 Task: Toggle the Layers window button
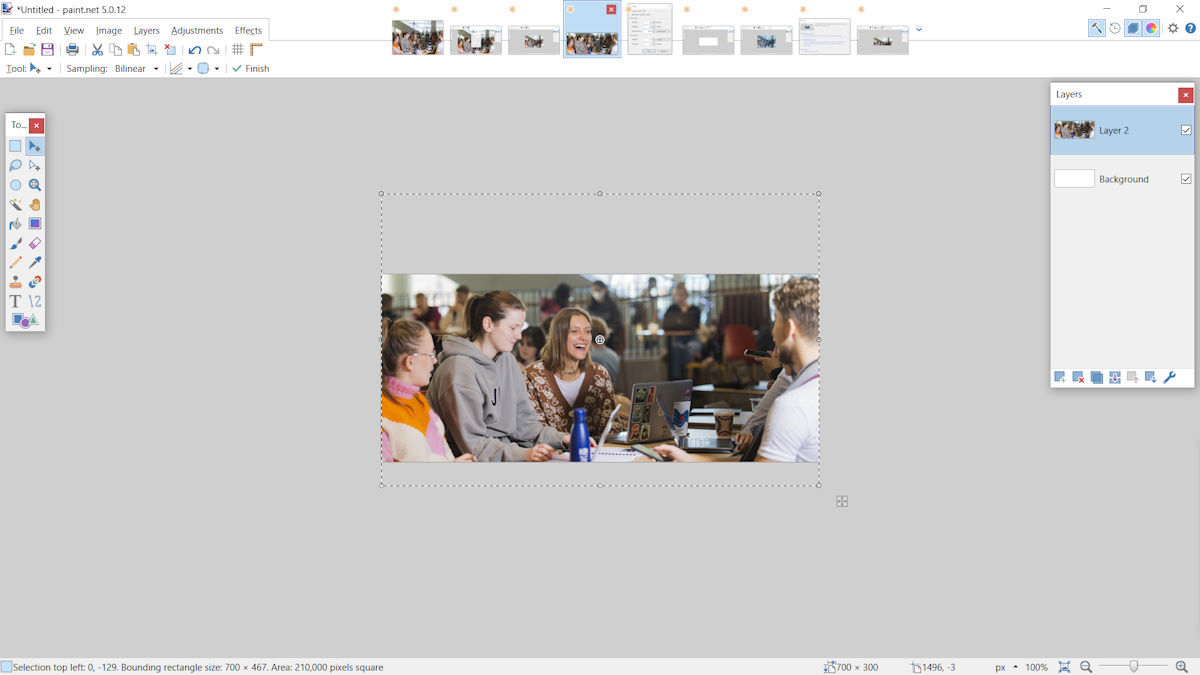click(1133, 28)
